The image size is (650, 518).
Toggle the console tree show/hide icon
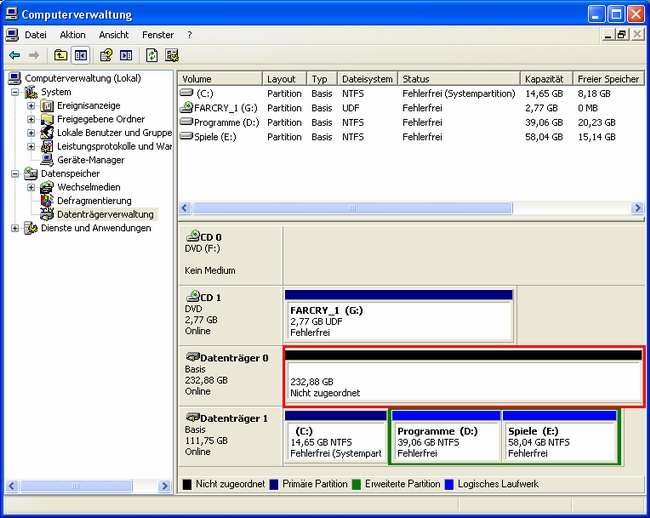[81, 55]
